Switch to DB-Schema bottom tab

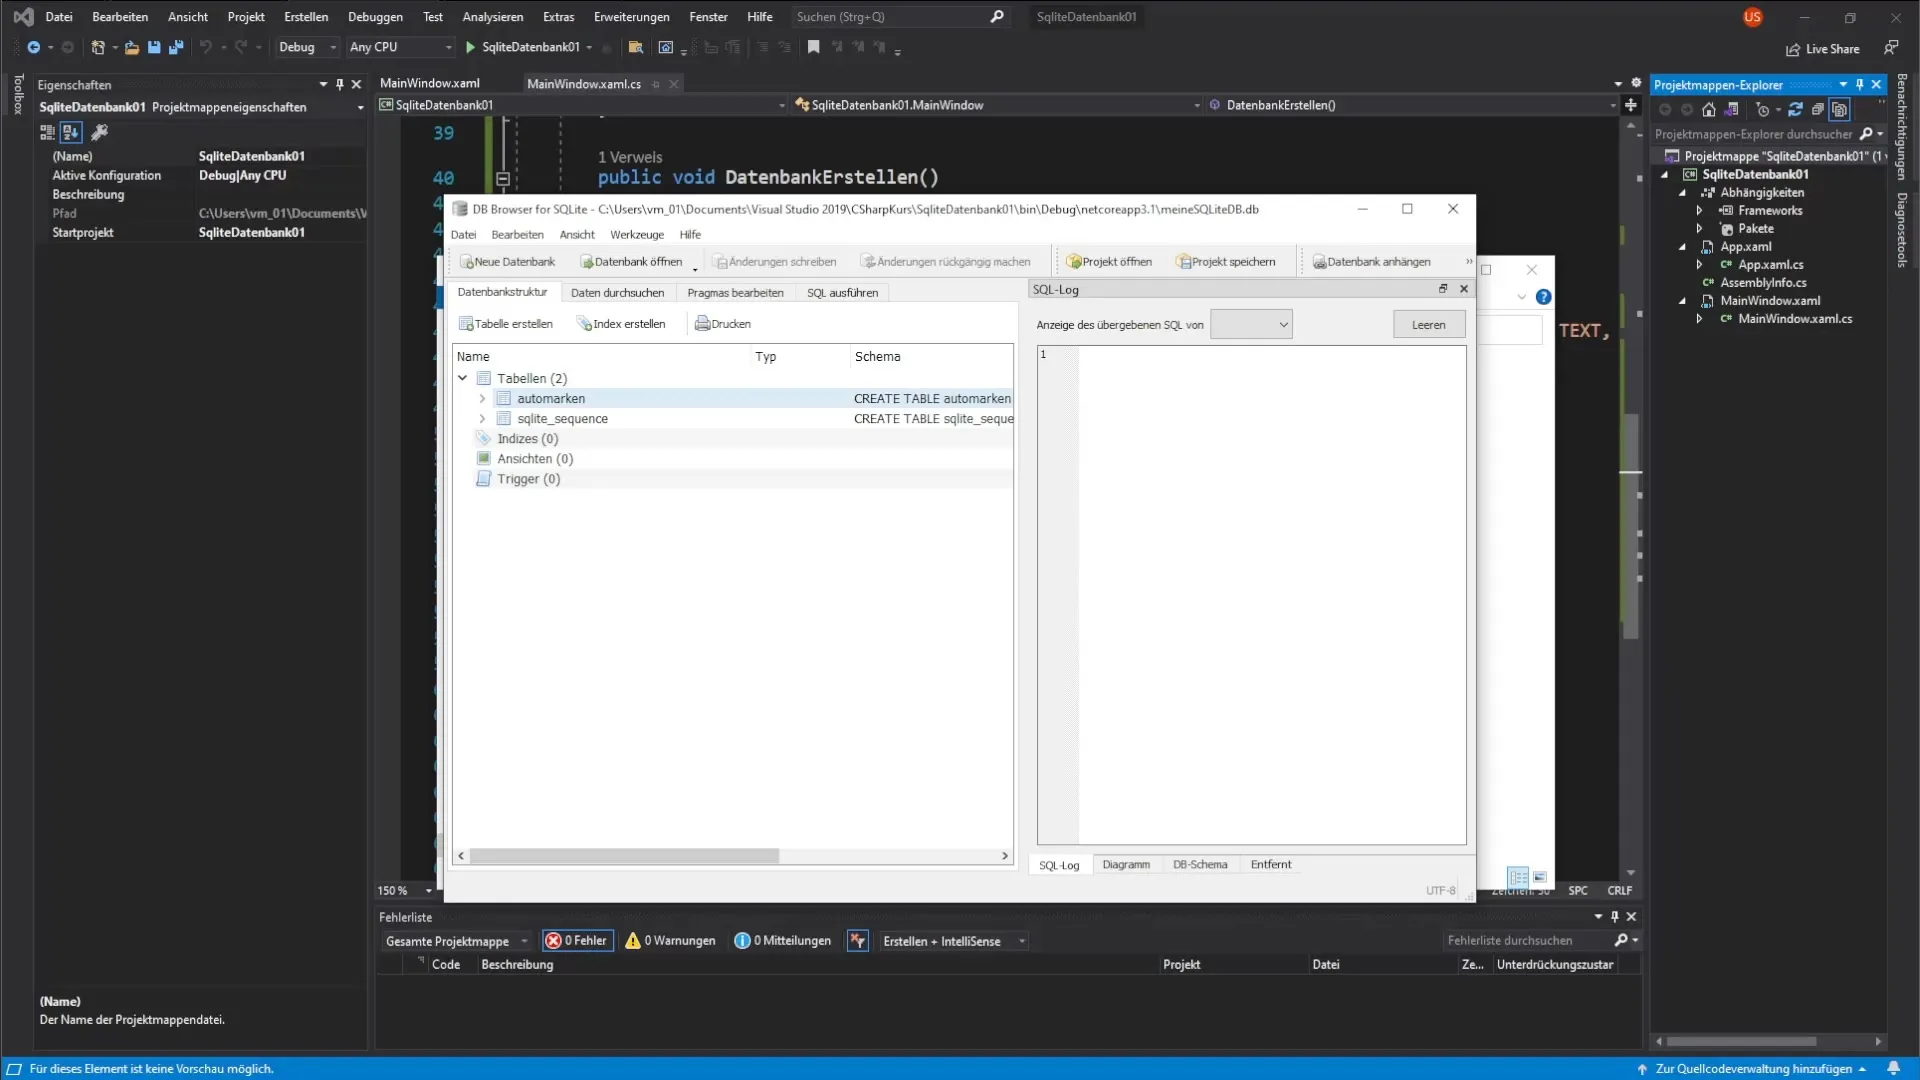(x=1200, y=865)
